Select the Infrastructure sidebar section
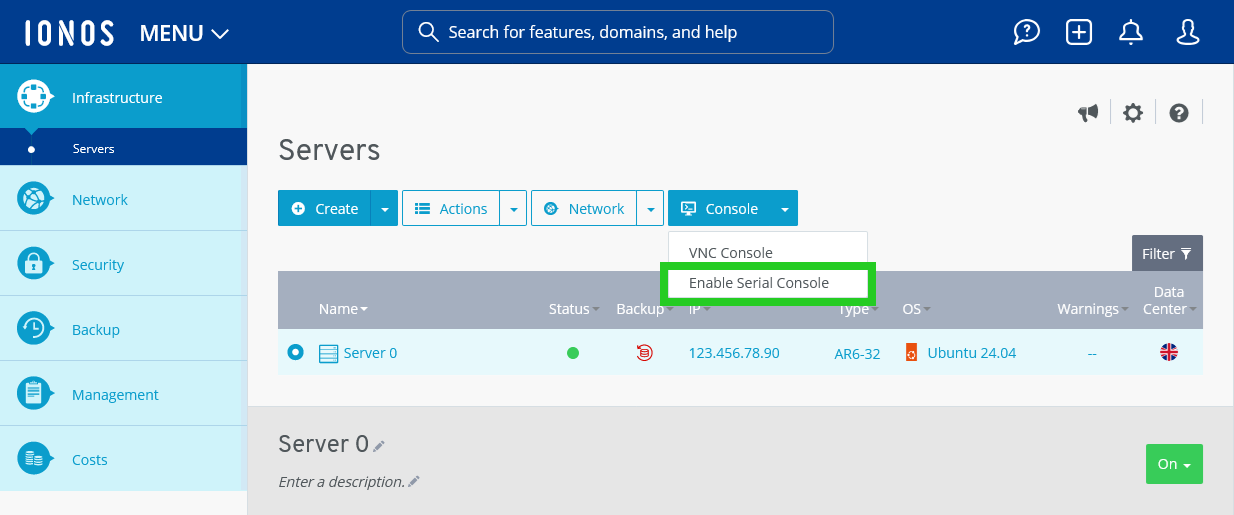Viewport: 1234px width, 515px height. [x=123, y=97]
